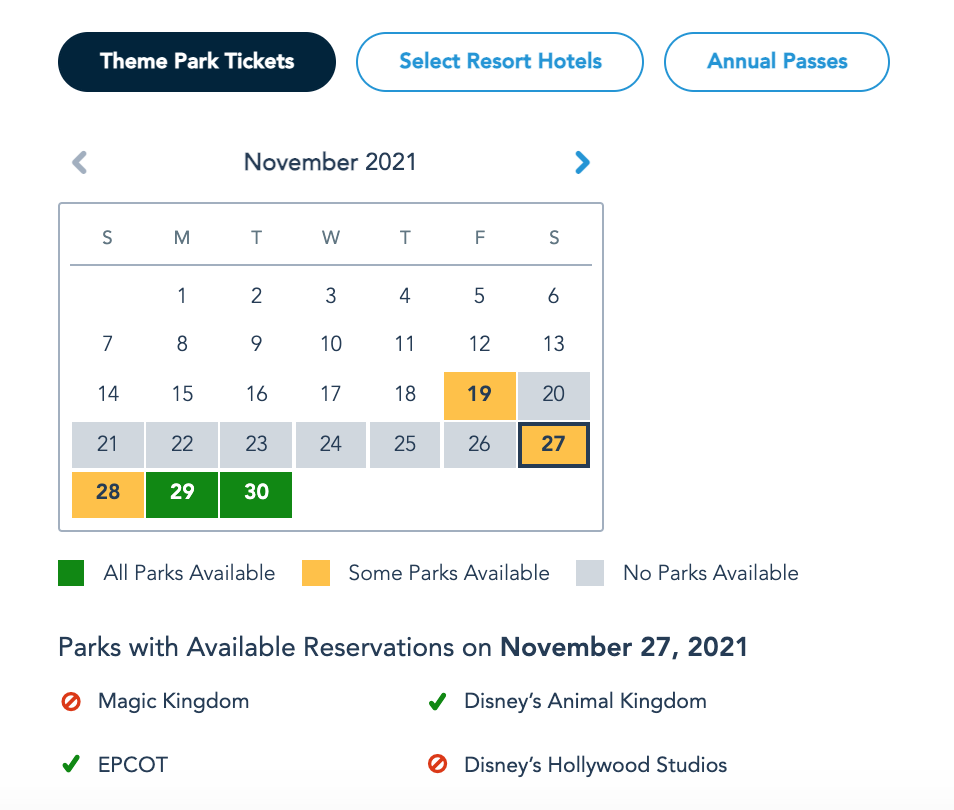This screenshot has height=810, width=954.
Task: Select November 12 on calendar
Action: (480, 344)
